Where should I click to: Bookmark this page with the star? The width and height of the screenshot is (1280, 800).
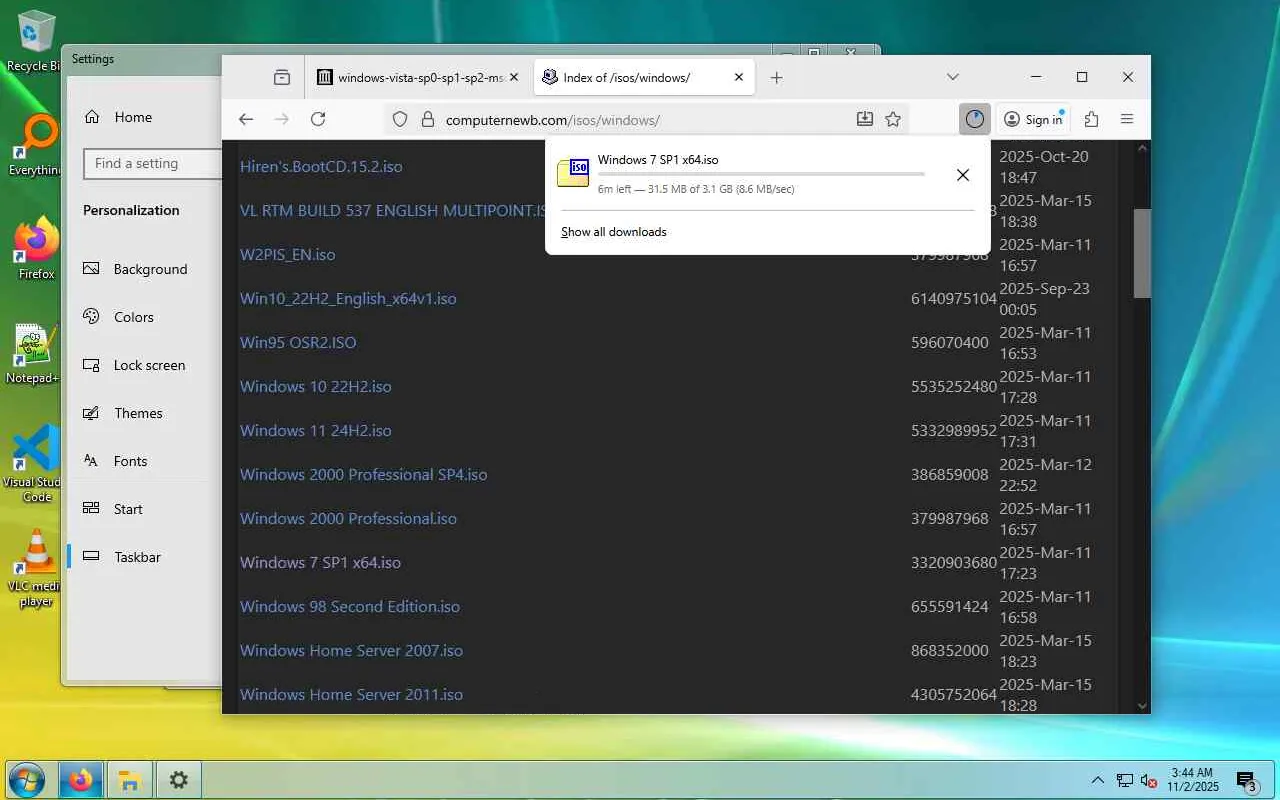[x=893, y=119]
